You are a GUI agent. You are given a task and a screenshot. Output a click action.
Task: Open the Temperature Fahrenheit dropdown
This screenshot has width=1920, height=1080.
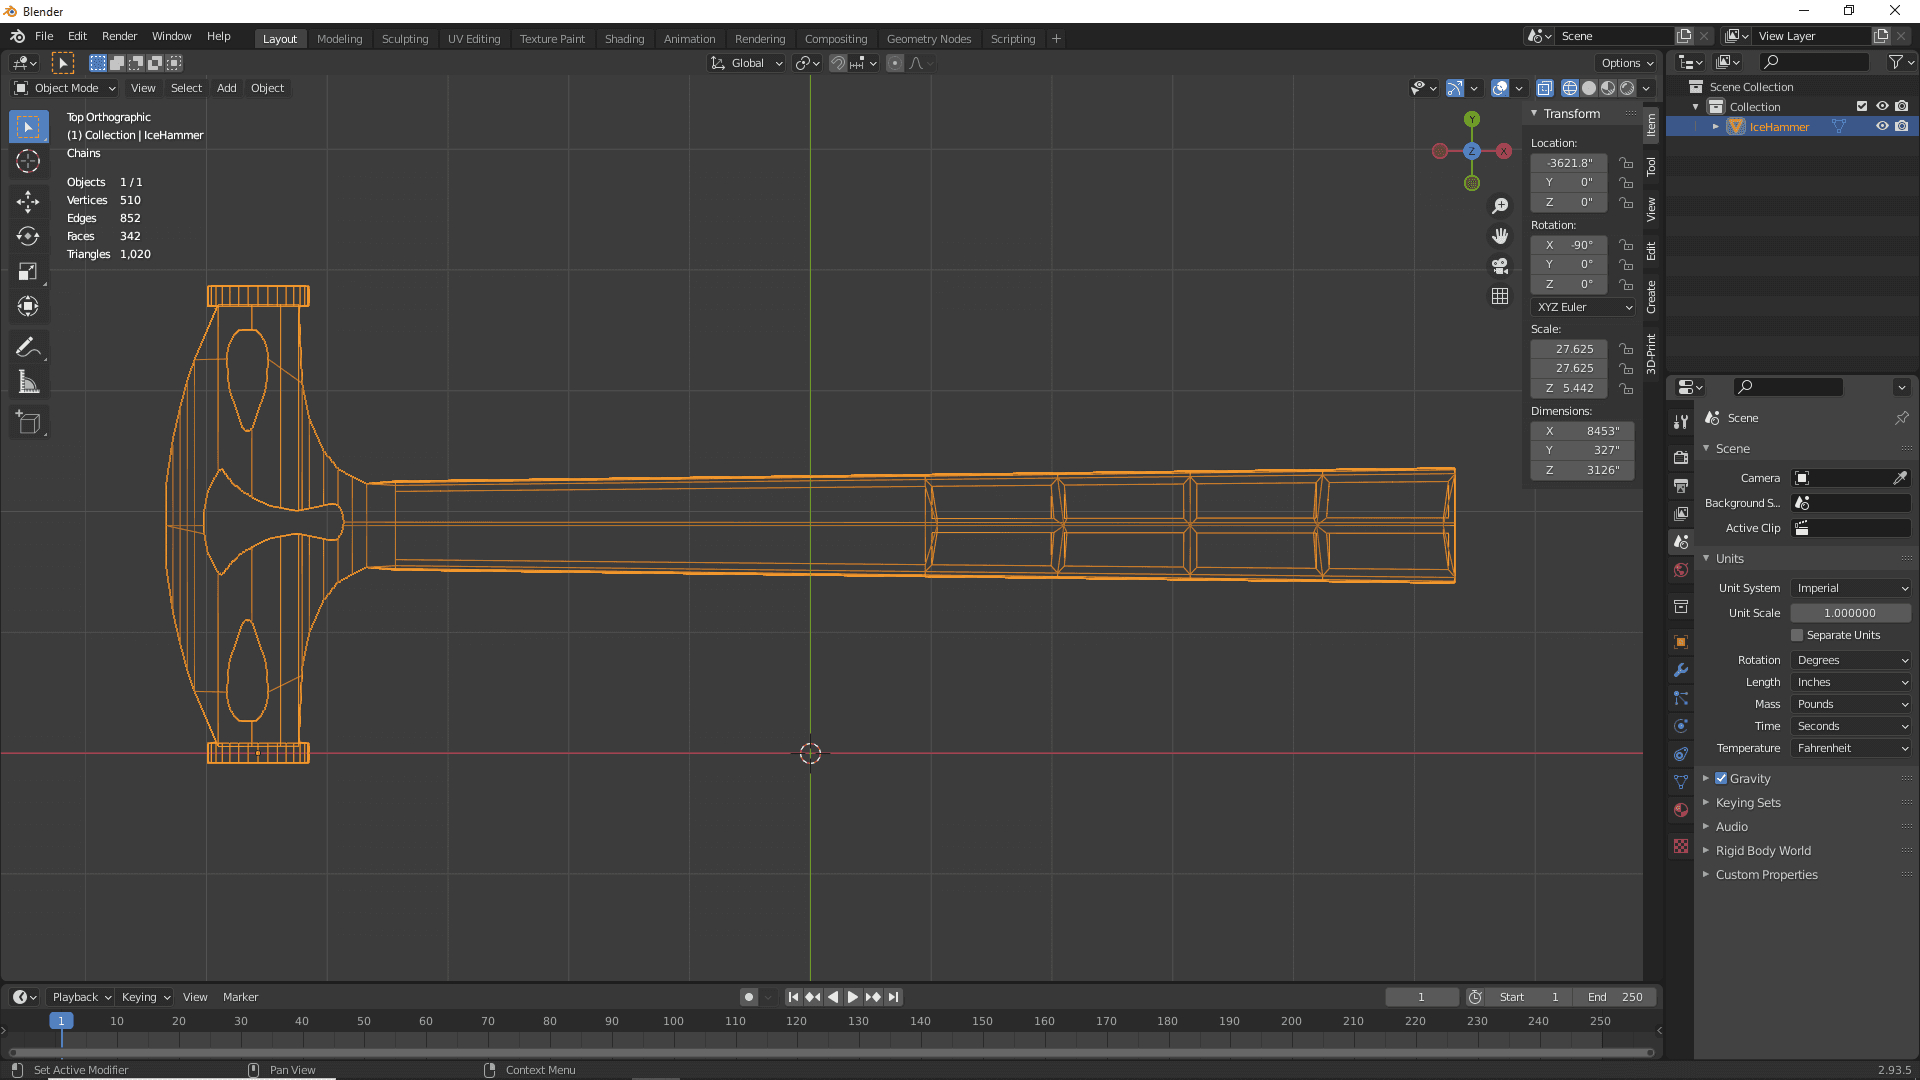tap(1851, 748)
